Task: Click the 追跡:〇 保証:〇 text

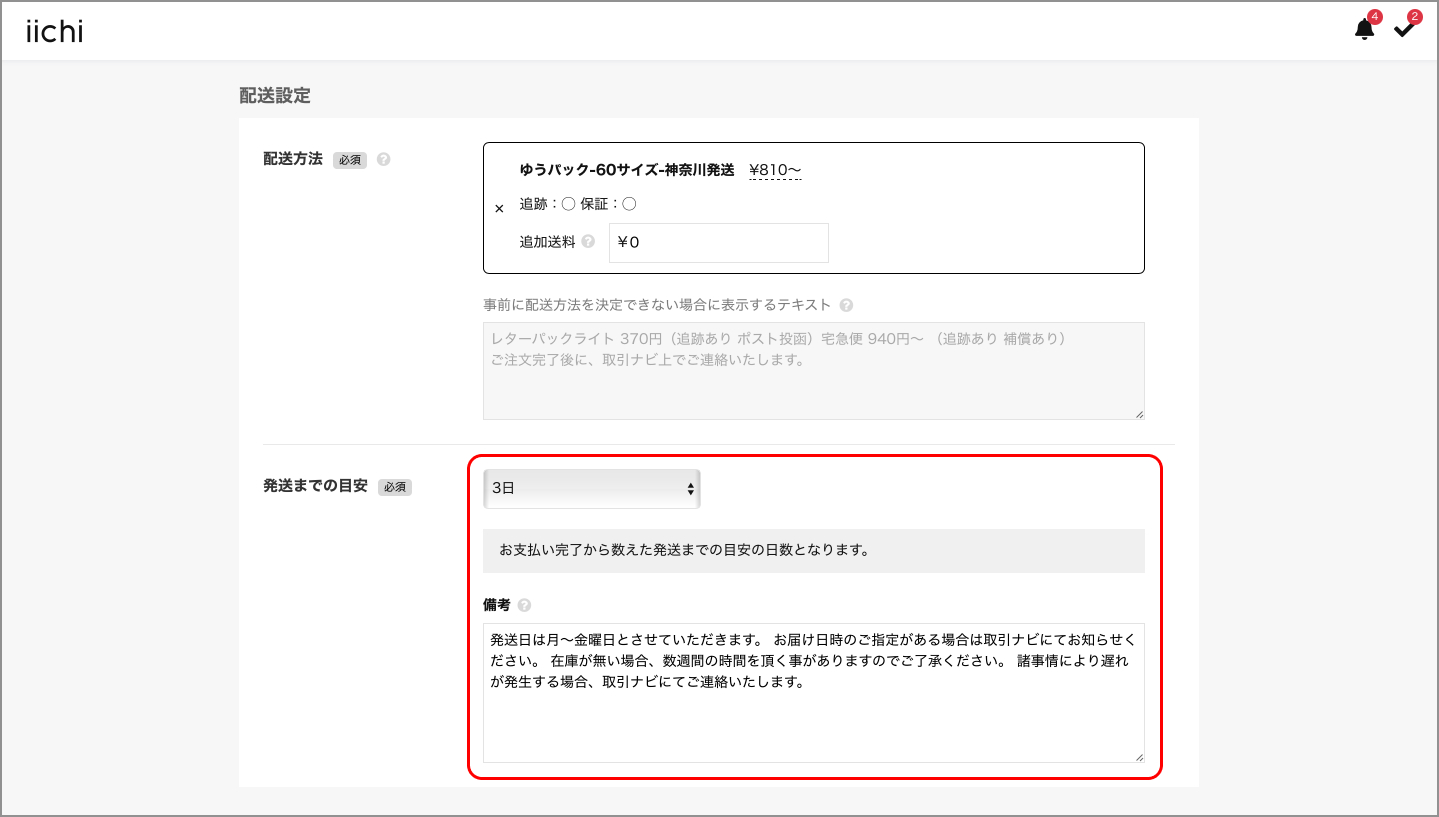Action: tap(578, 204)
